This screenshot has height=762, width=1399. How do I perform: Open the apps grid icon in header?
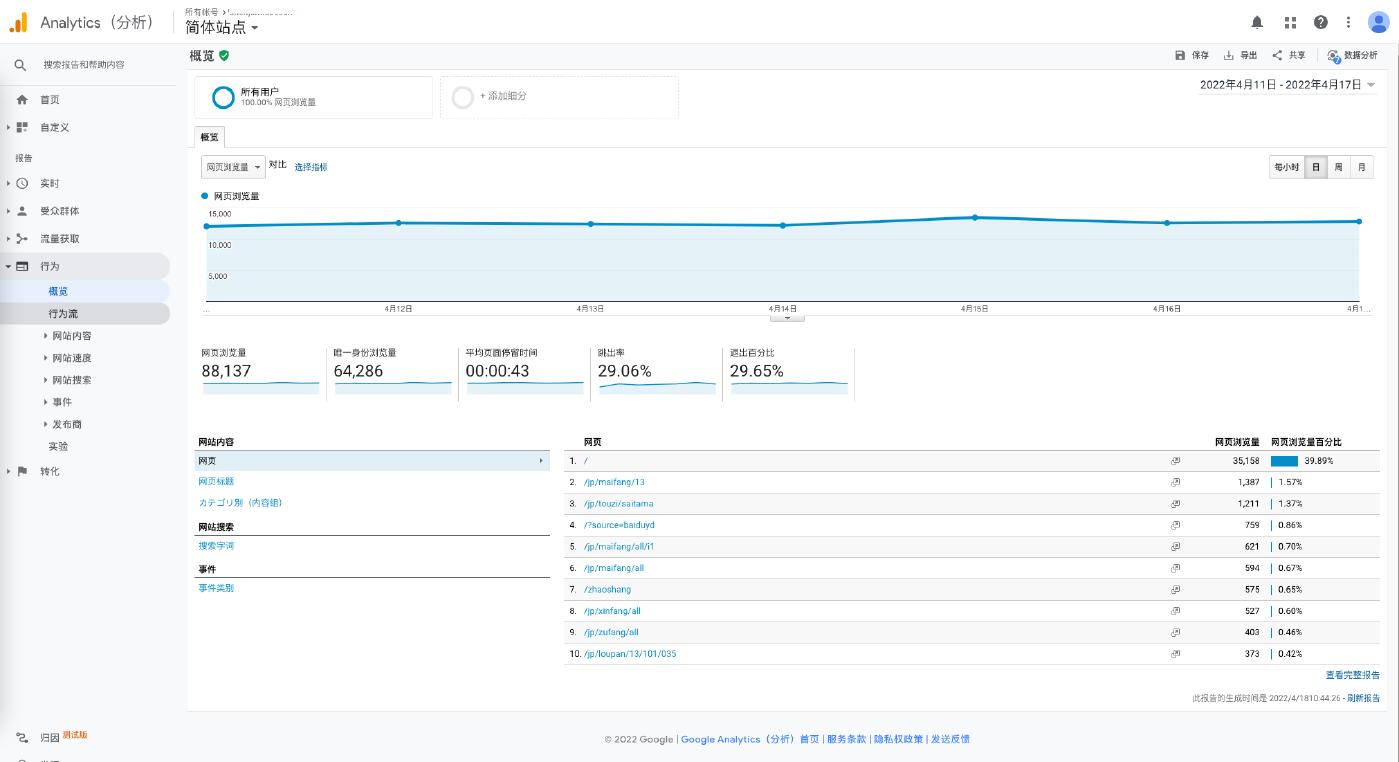[x=1290, y=22]
